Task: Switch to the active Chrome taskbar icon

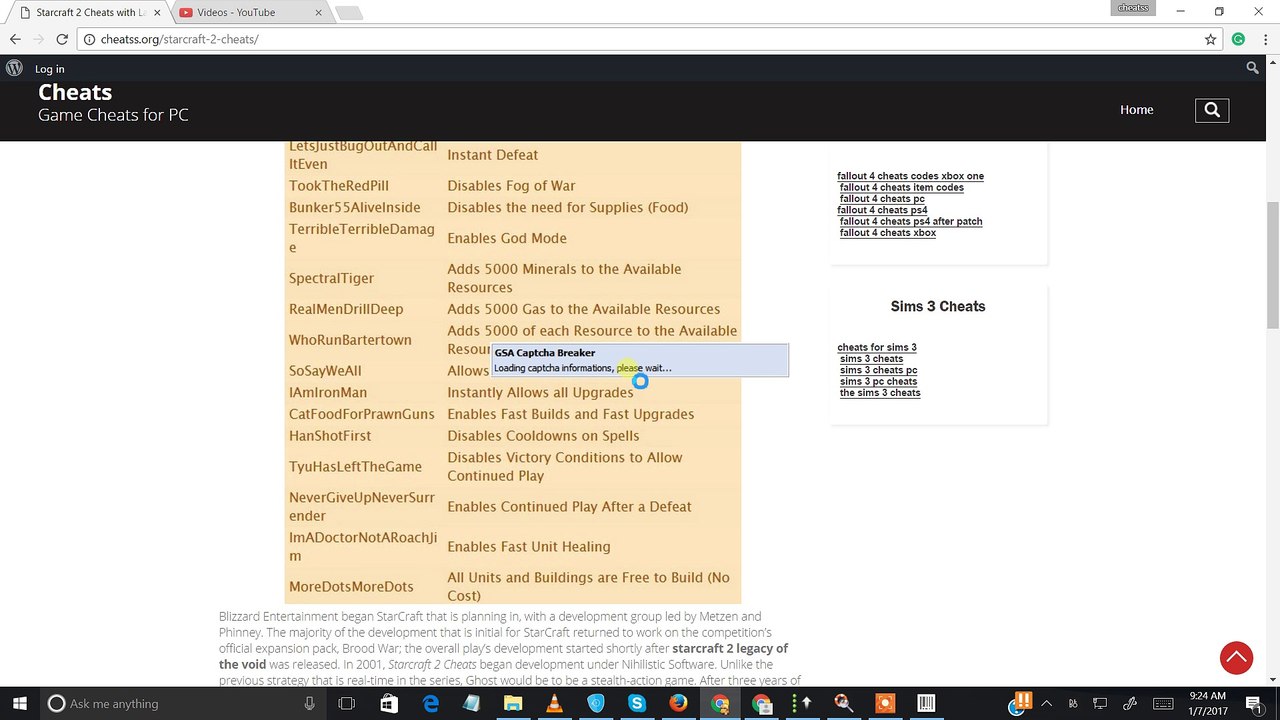Action: click(x=720, y=703)
